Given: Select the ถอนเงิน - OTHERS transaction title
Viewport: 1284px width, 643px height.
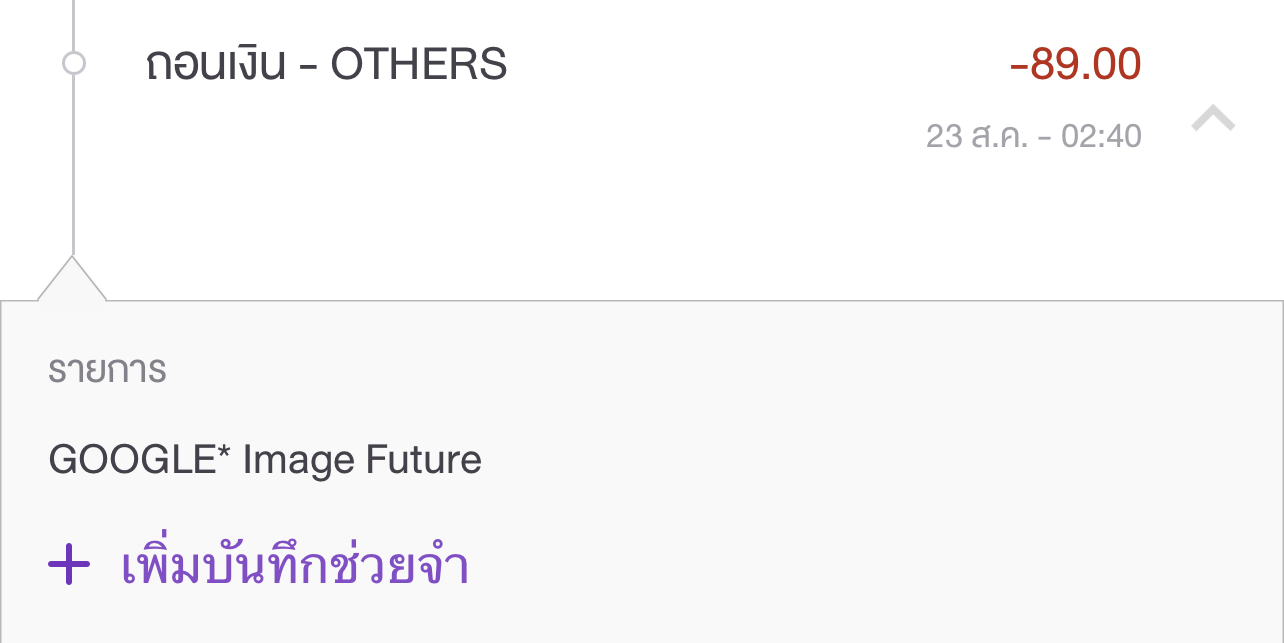Looking at the screenshot, I should [x=326, y=65].
